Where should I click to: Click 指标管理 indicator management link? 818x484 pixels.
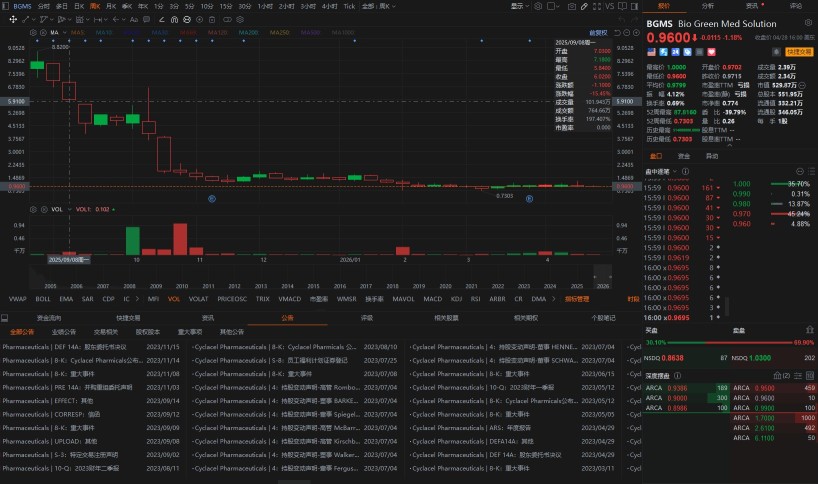tap(576, 299)
